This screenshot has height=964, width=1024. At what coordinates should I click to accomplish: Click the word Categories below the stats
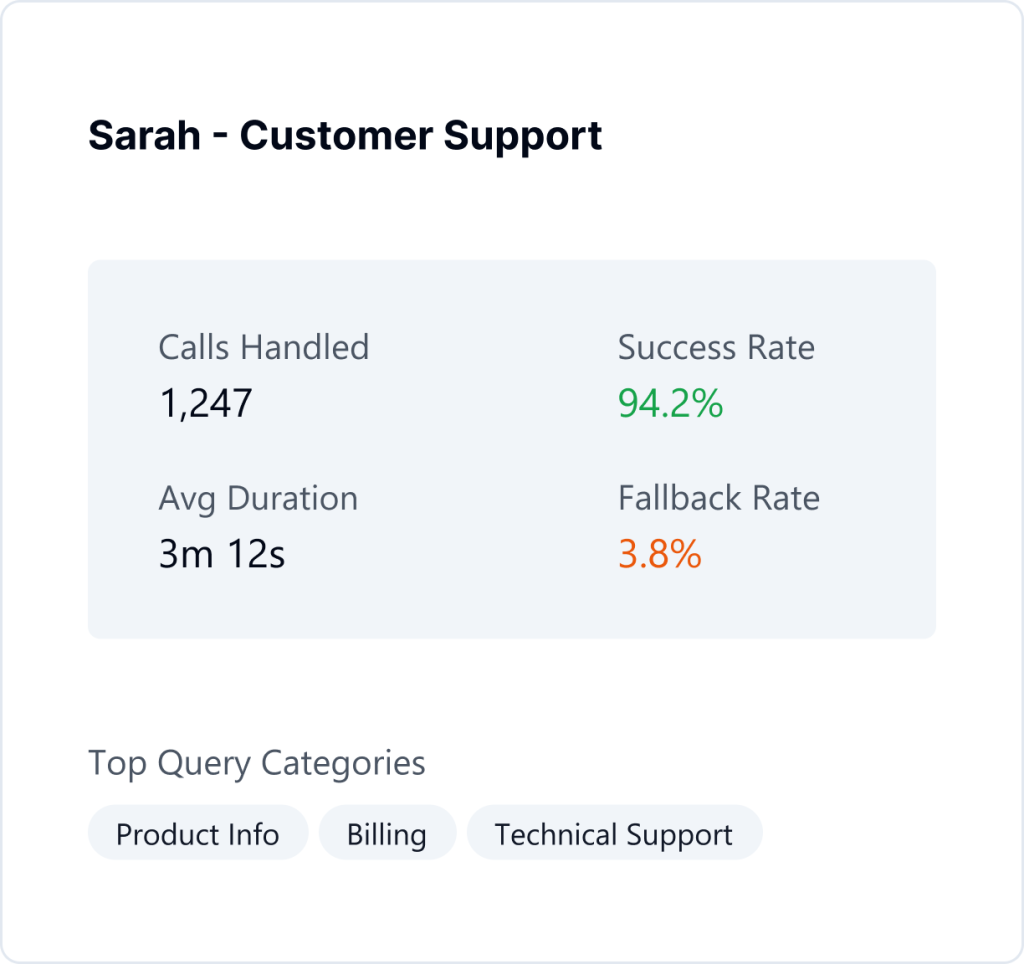[x=343, y=763]
